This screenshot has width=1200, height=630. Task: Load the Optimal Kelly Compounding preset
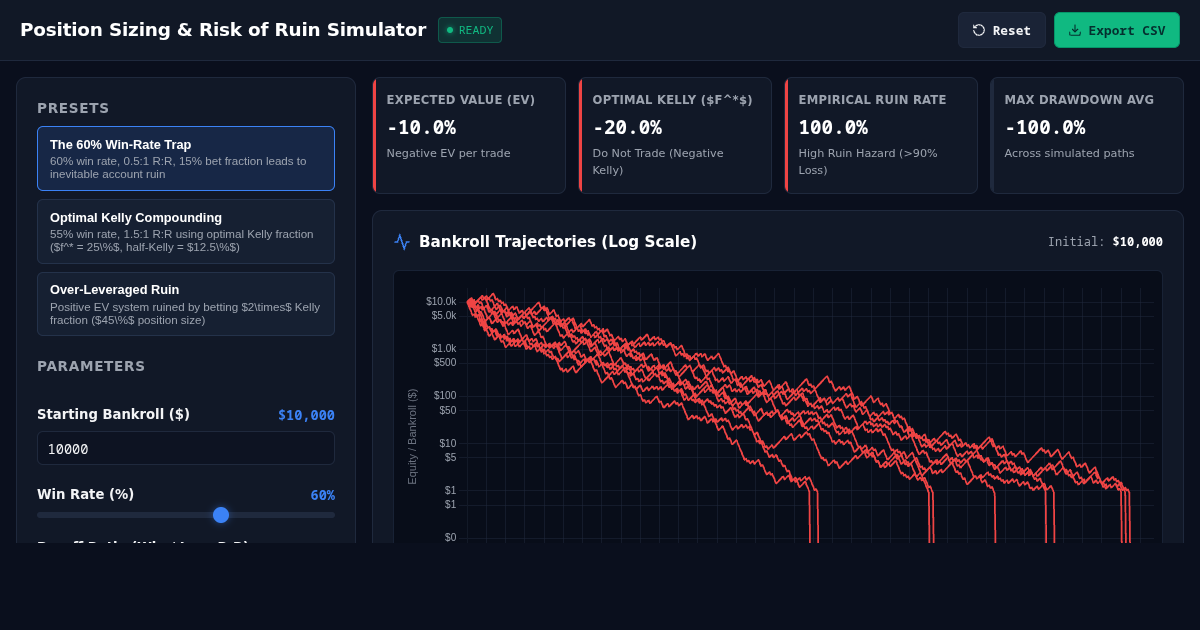click(186, 231)
